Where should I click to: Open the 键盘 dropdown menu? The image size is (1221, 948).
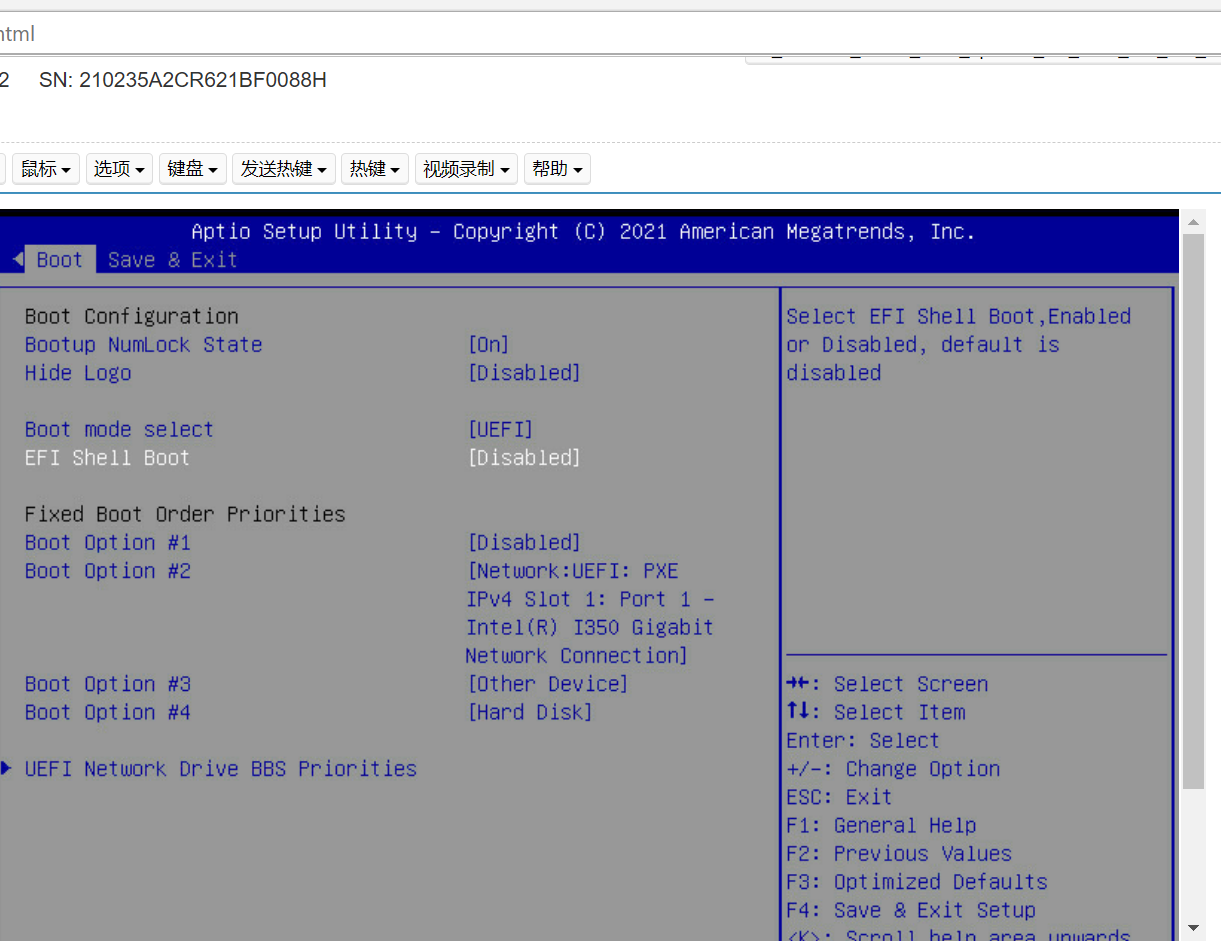(x=193, y=169)
